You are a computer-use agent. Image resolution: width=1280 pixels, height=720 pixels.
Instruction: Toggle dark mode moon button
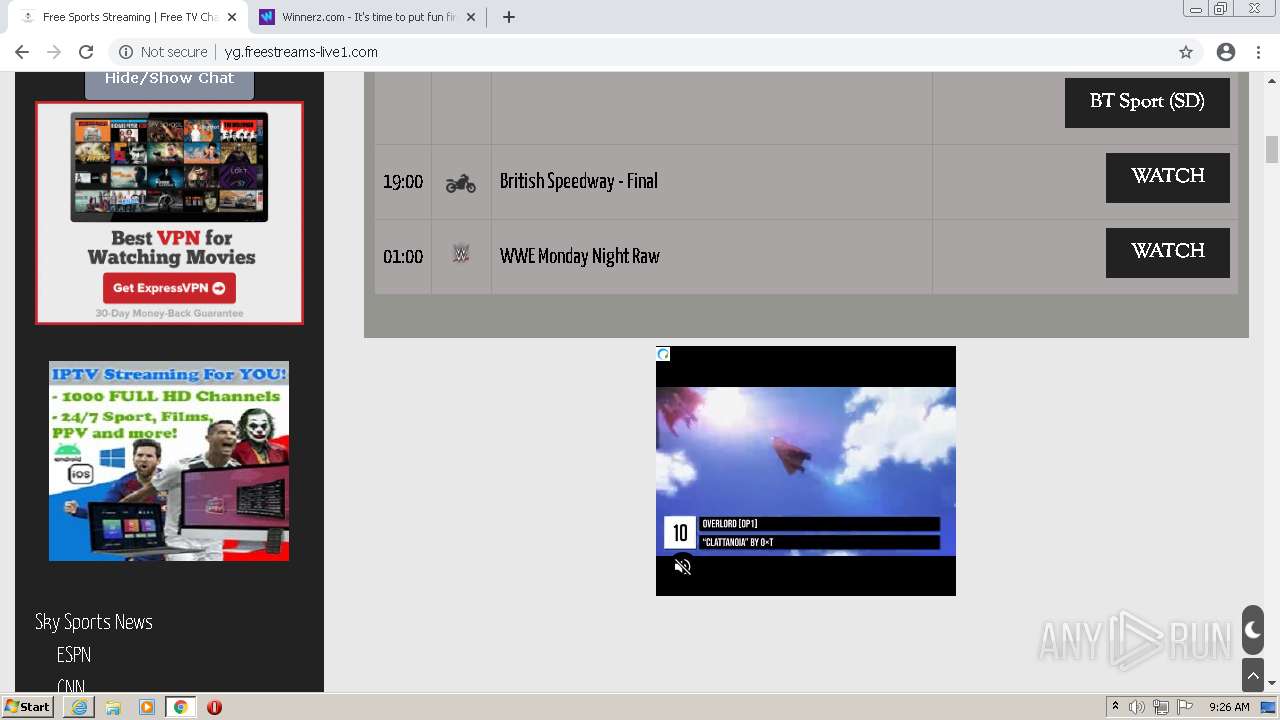pos(1253,631)
